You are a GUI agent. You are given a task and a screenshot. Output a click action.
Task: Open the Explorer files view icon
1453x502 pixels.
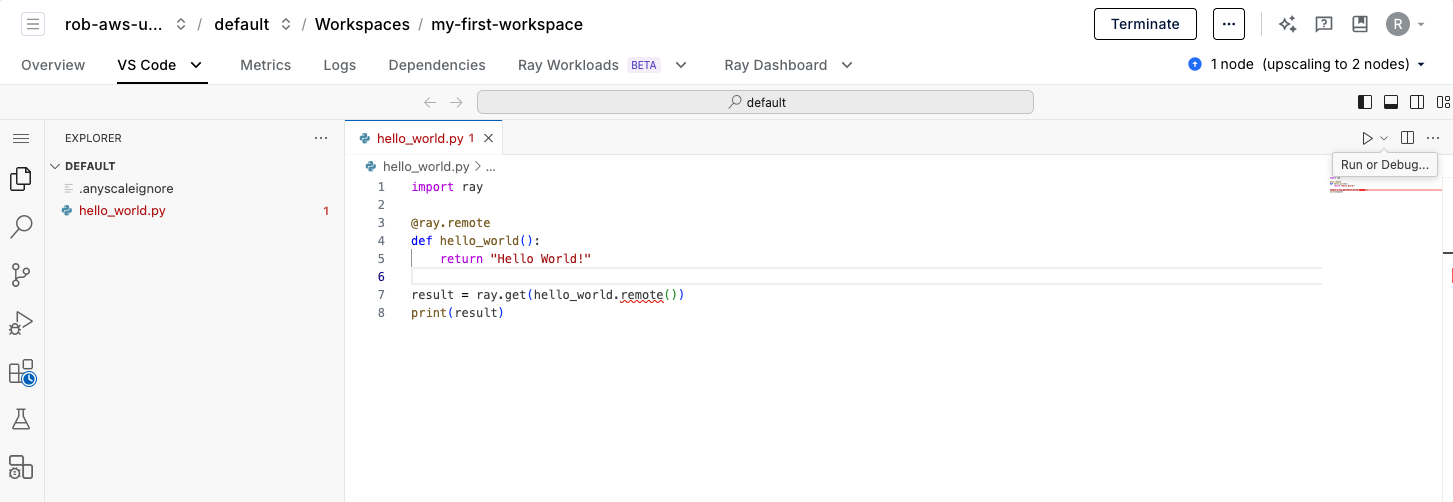21,179
